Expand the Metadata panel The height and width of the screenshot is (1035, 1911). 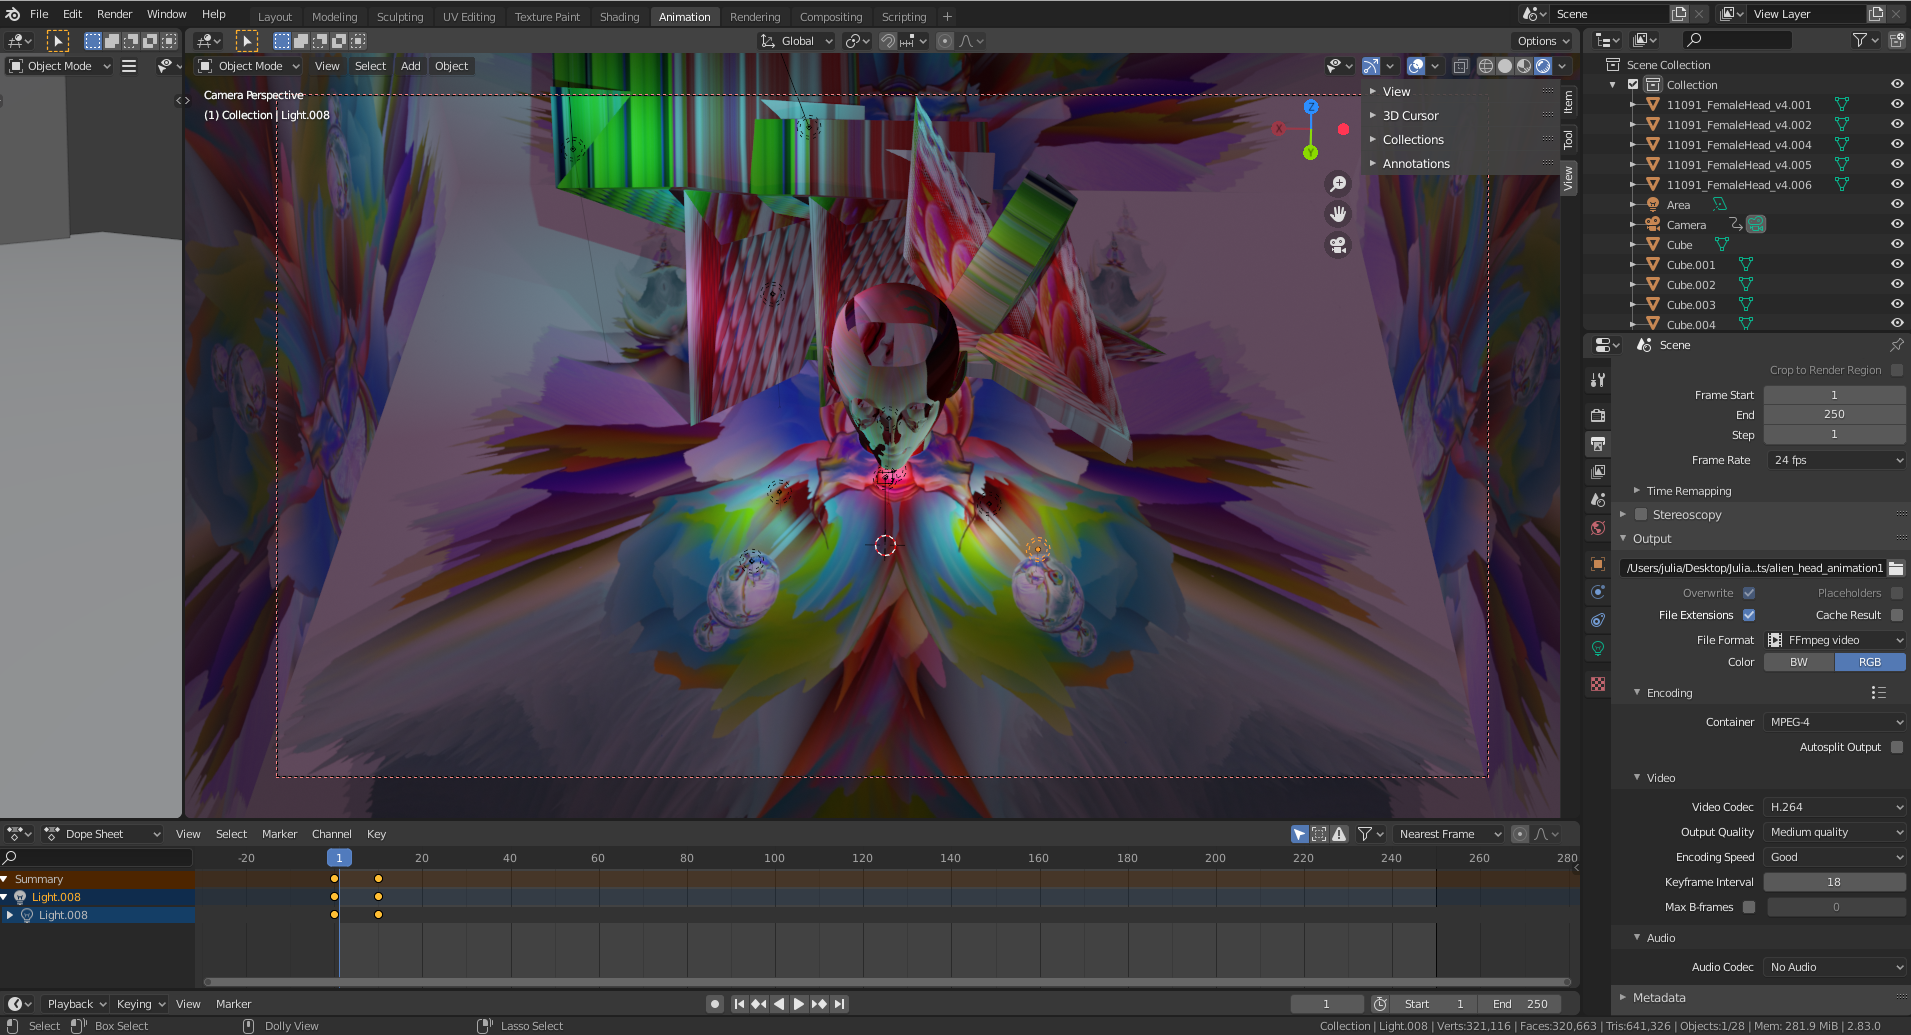pos(1658,998)
